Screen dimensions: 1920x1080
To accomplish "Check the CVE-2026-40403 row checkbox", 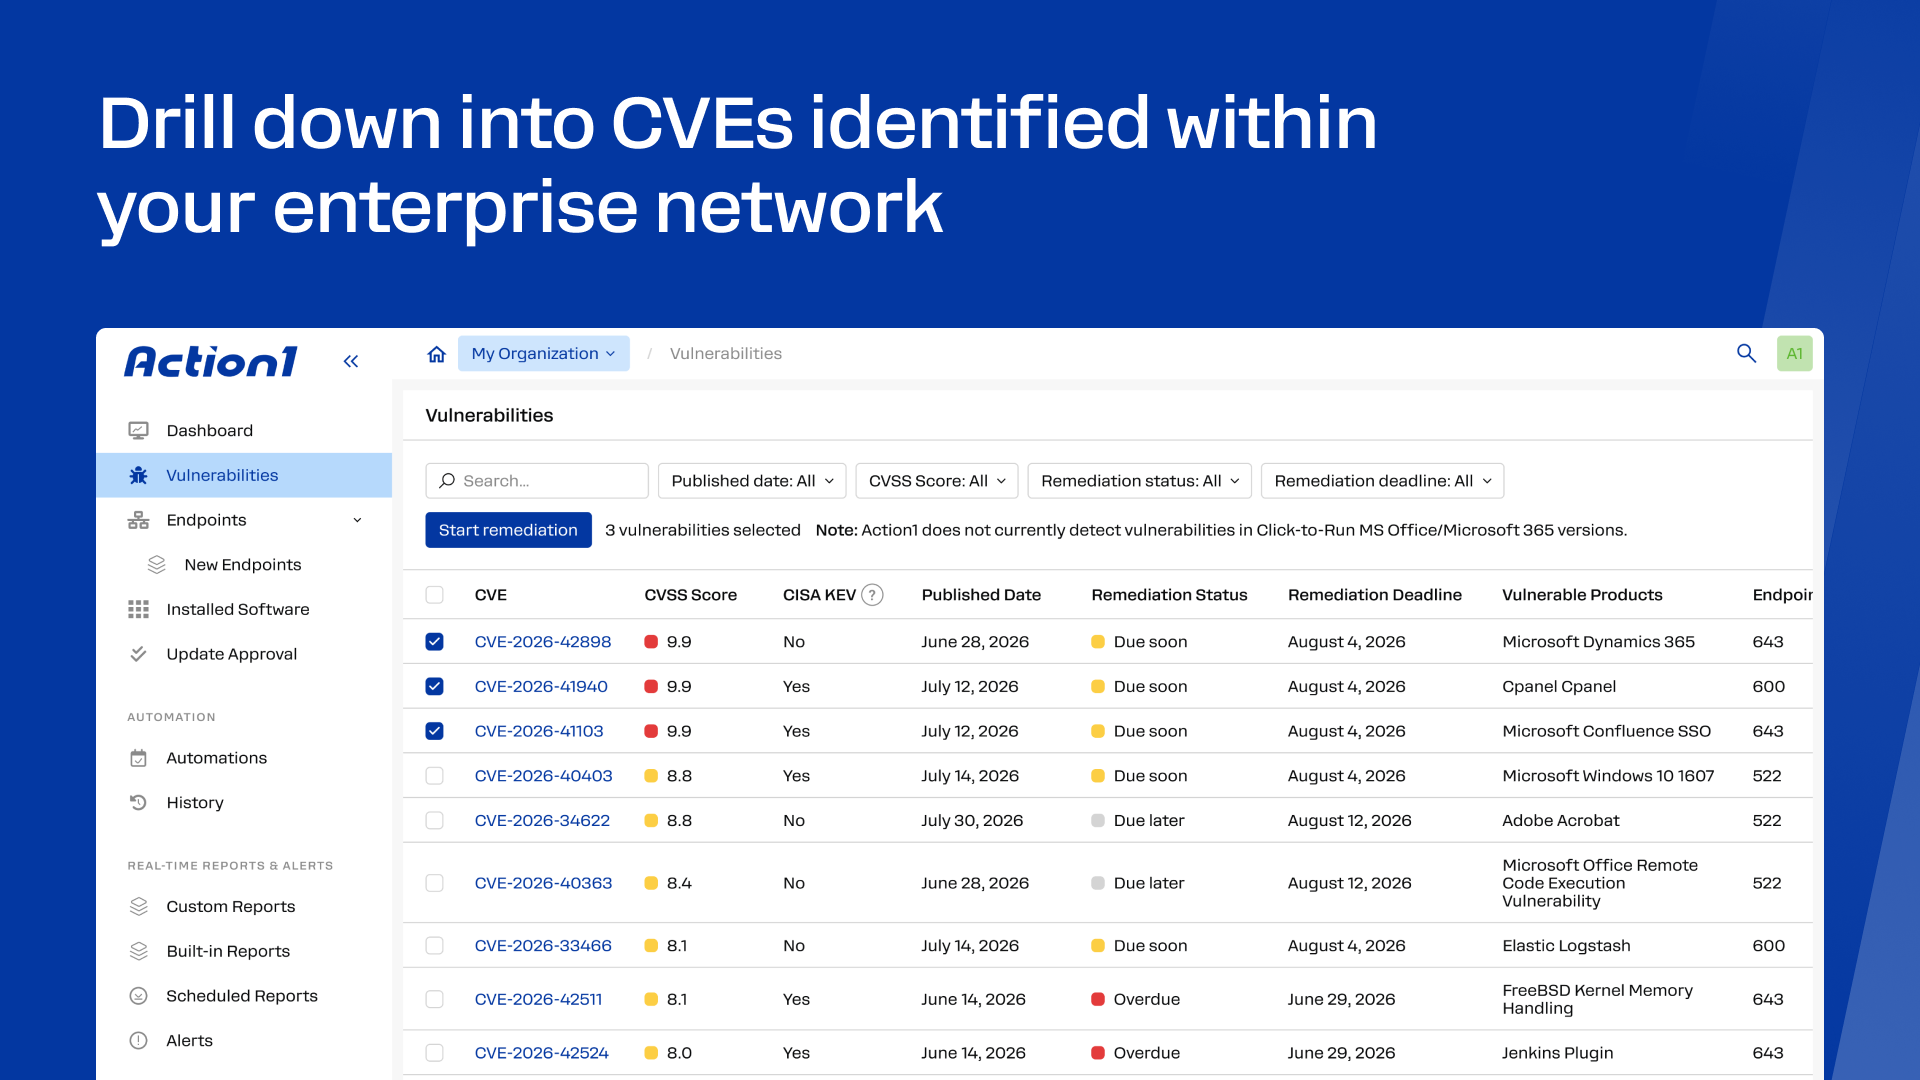I will [434, 776].
